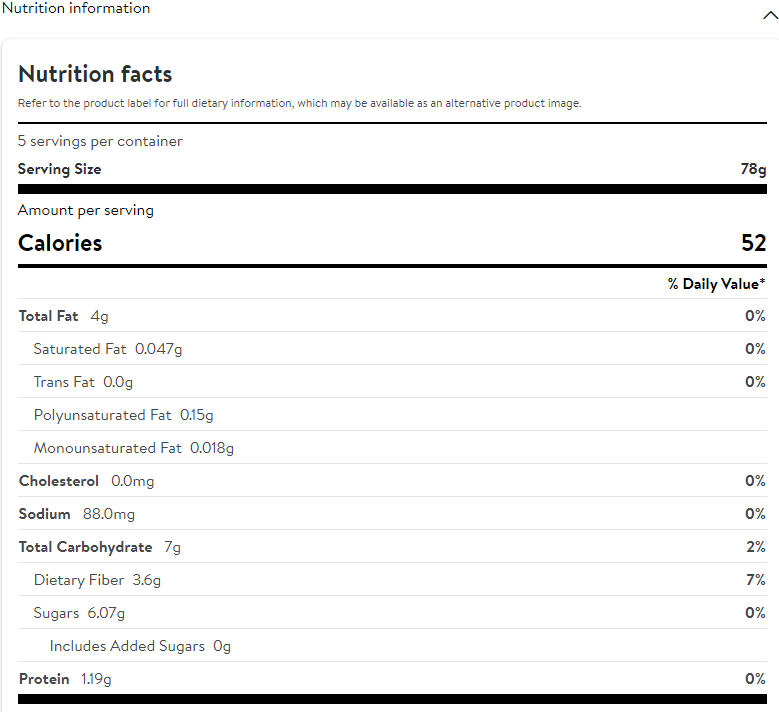779x712 pixels.
Task: Collapse the Nutrition information chevron arrow
Action: 770,15
